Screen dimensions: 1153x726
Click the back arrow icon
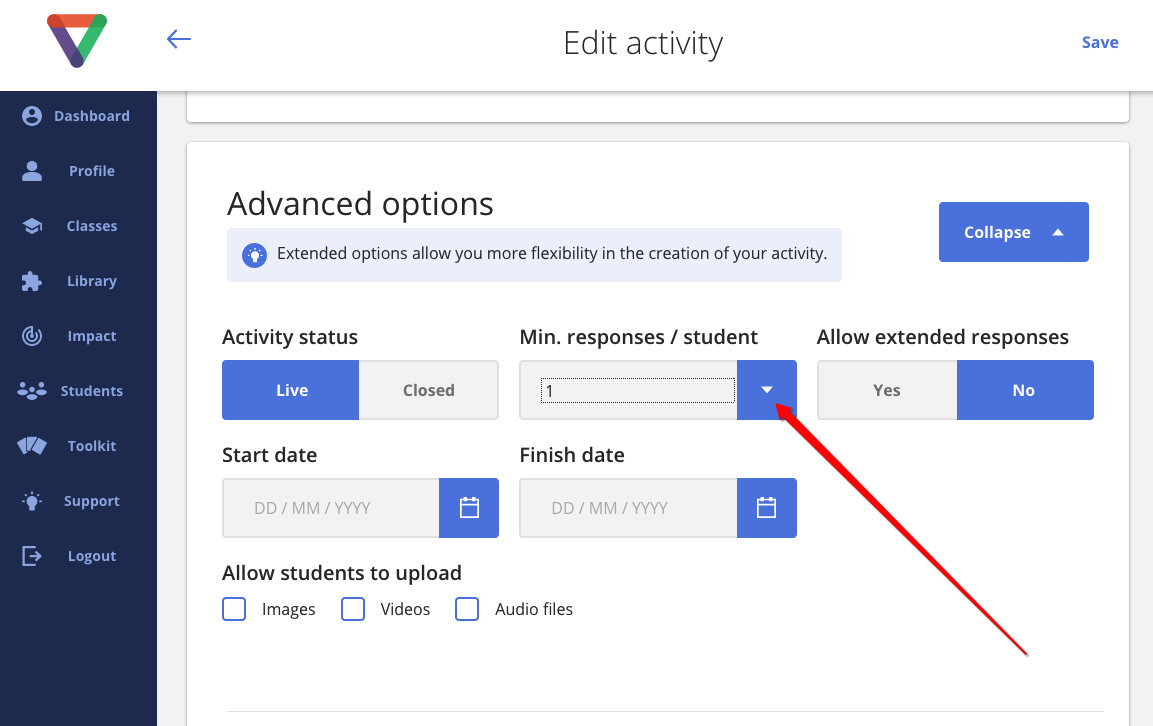pos(178,40)
